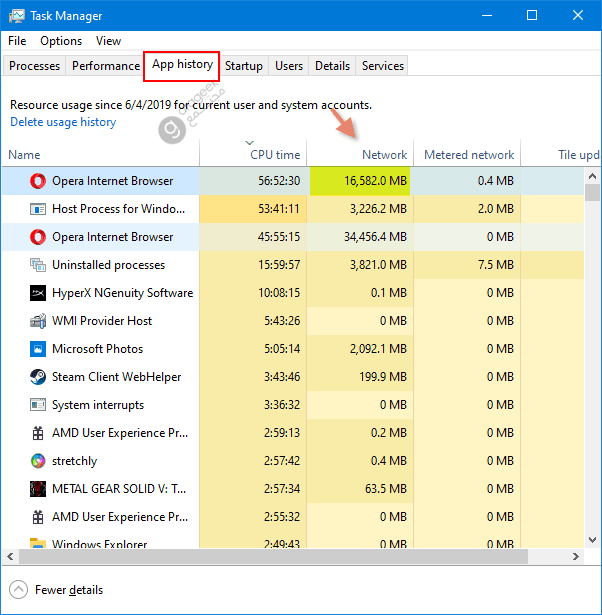
Task: Click the 3,226.2 MB network cell
Action: tap(360, 209)
